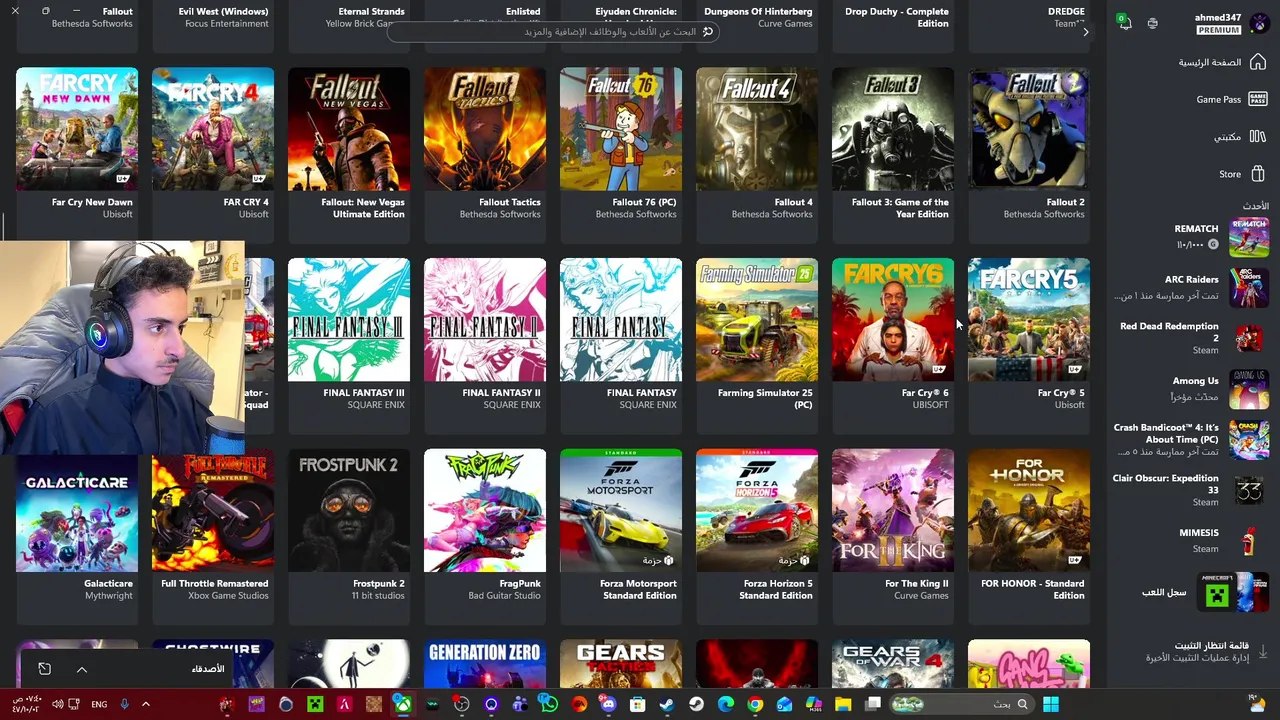The image size is (1280, 720).
Task: Open the play history (سجل اللعب) entry
Action: coord(1164,592)
